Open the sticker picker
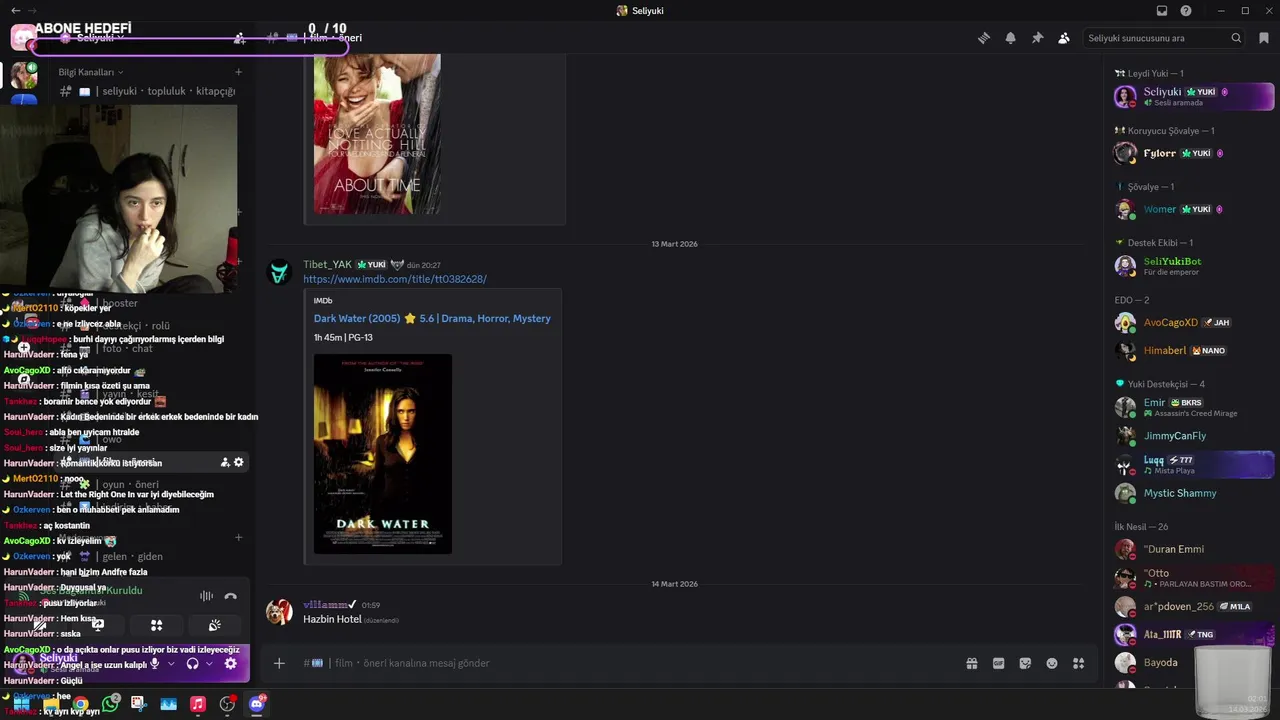Viewport: 1280px width, 720px height. click(1025, 663)
